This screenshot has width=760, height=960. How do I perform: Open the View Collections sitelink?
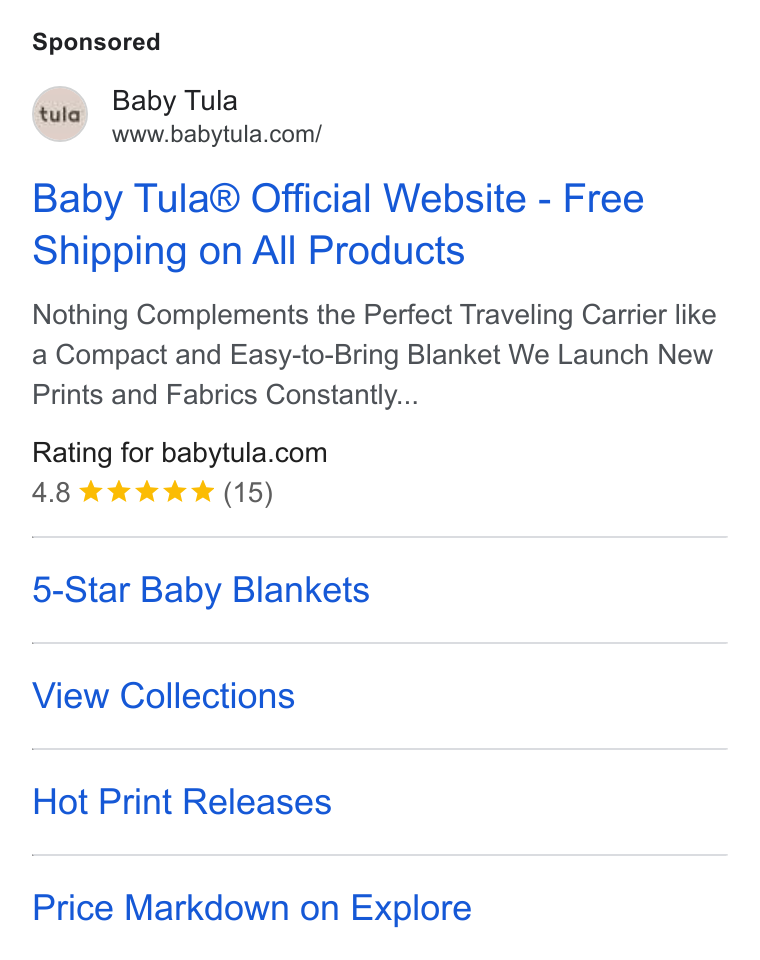tap(164, 696)
